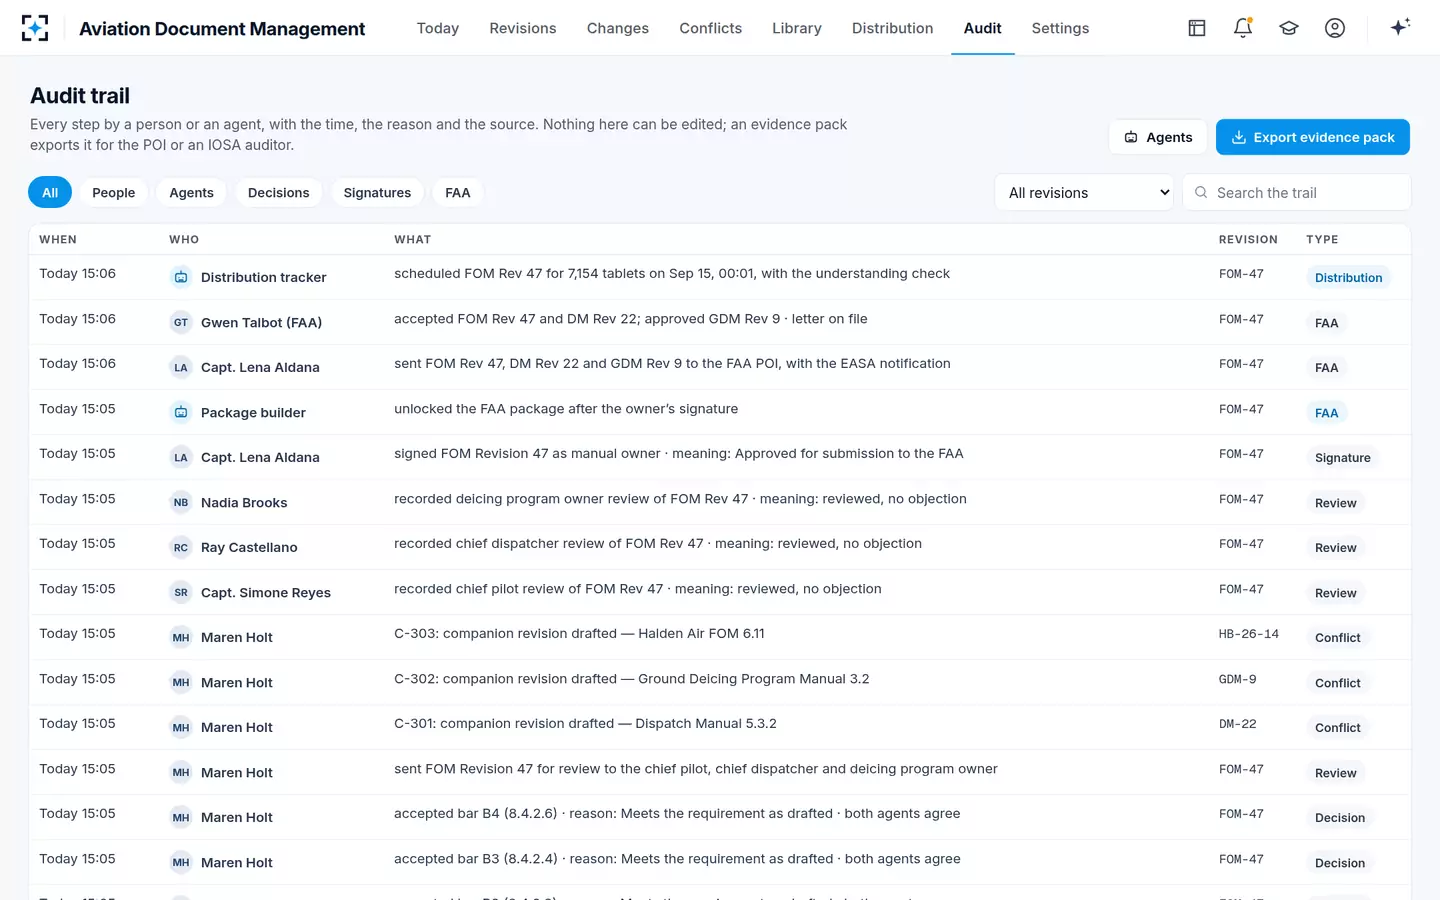Open the Settings tab
This screenshot has height=900, width=1440.
coord(1061,28)
